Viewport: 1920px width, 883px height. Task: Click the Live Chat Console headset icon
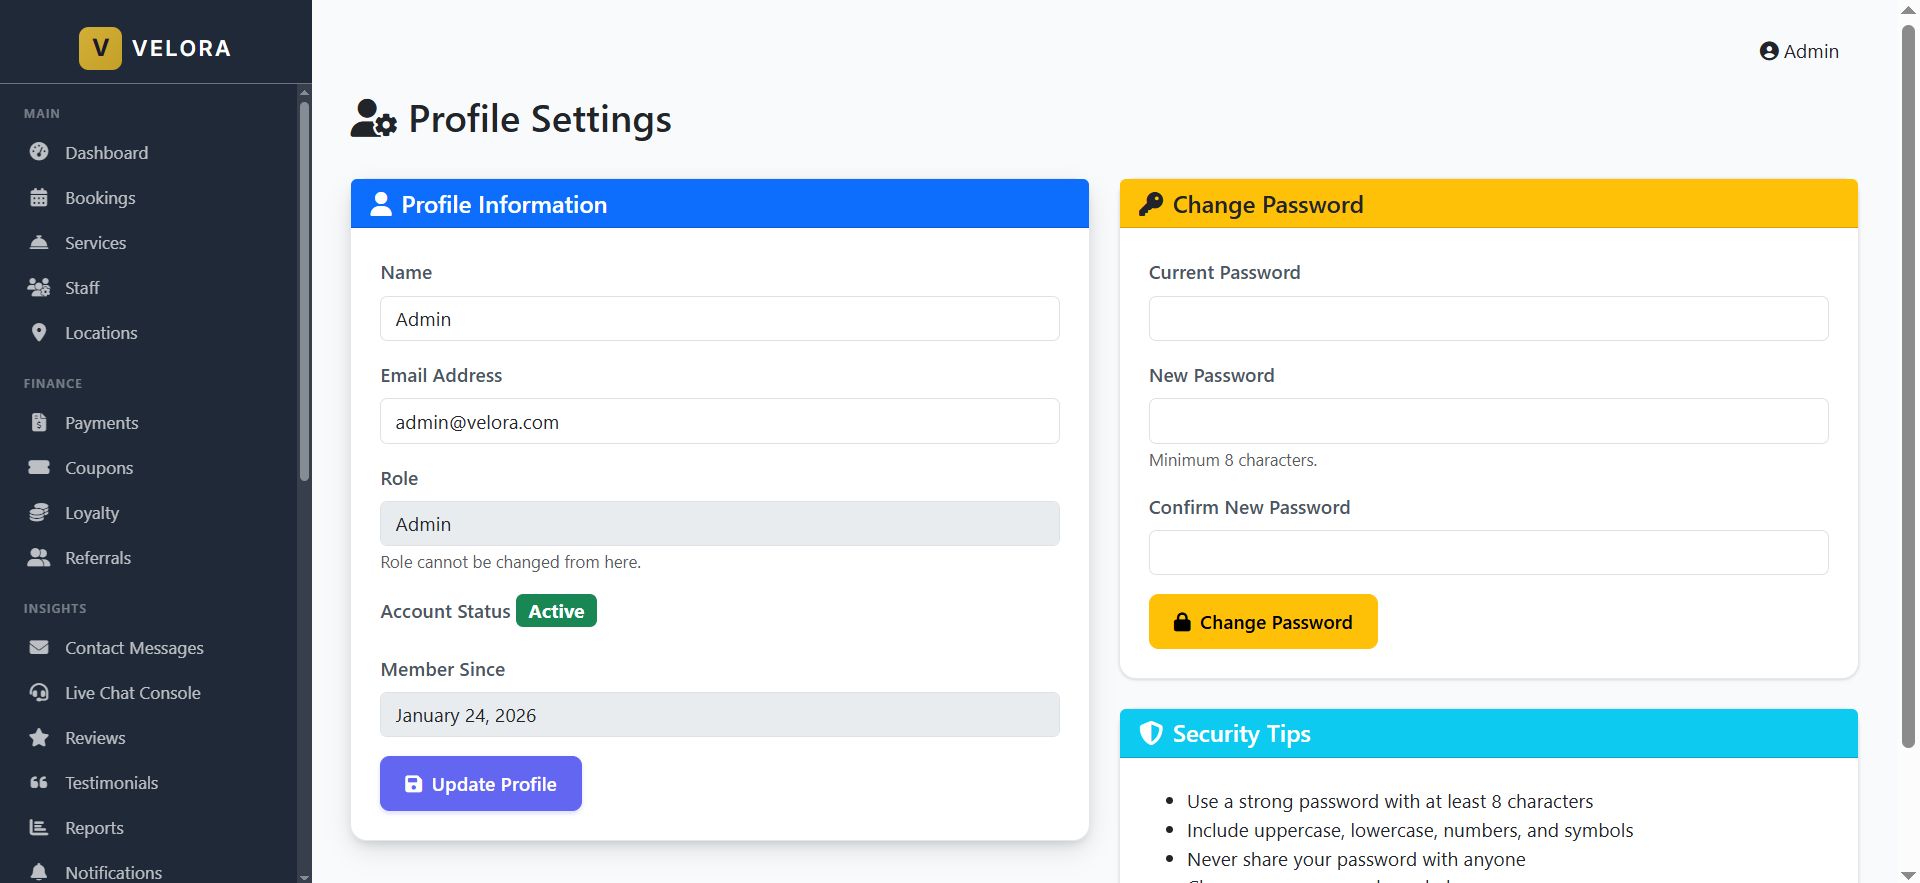click(39, 692)
